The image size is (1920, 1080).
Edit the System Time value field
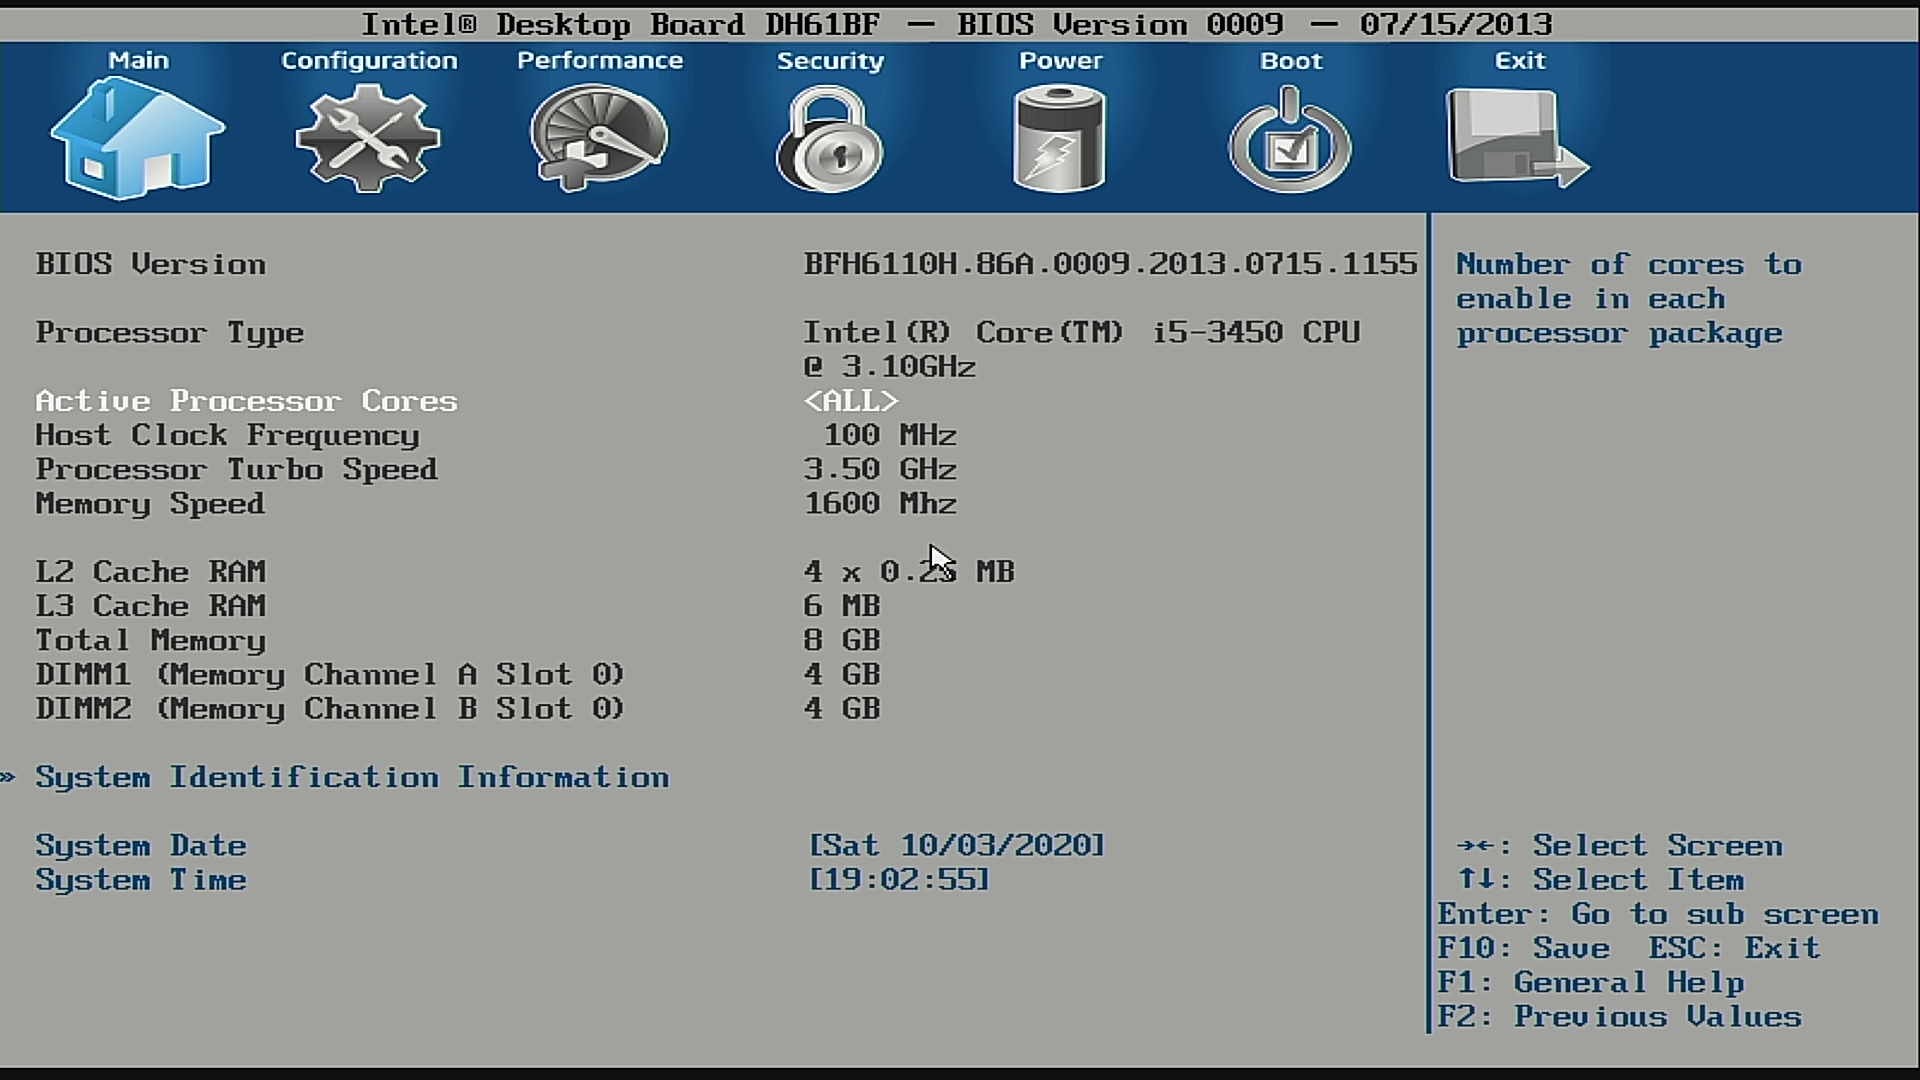click(x=899, y=880)
